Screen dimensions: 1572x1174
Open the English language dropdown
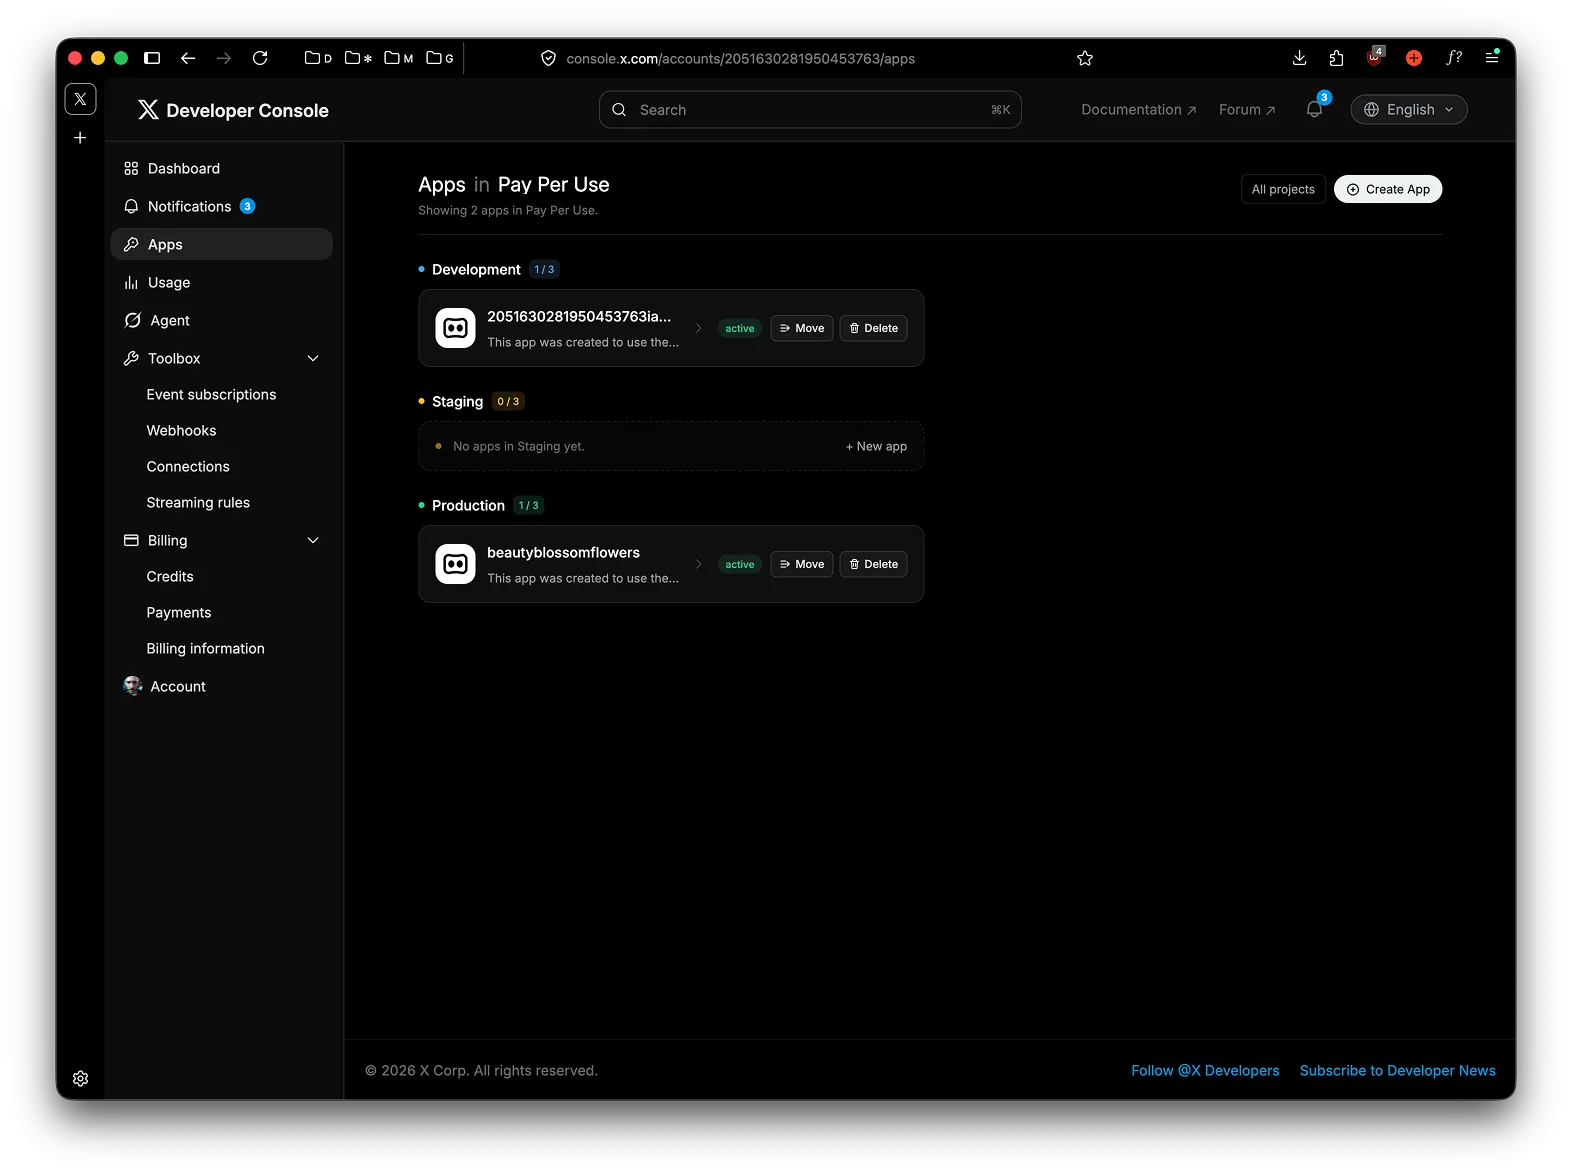pyautogui.click(x=1409, y=109)
